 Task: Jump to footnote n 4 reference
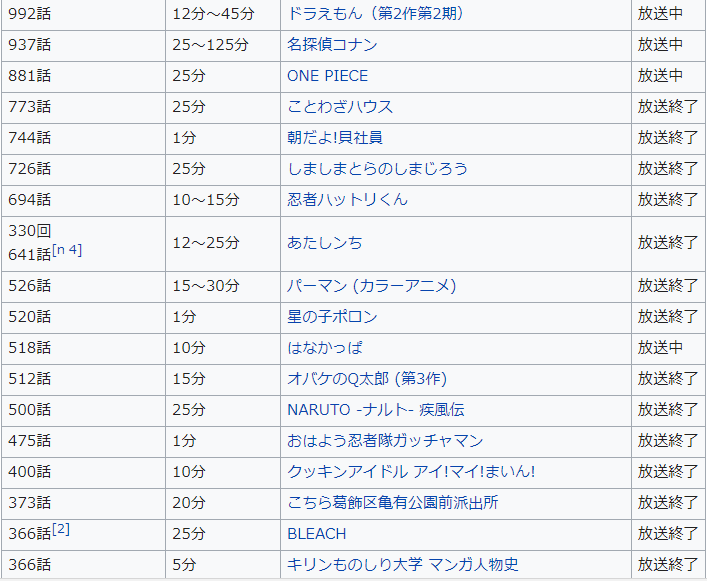[x=68, y=250]
